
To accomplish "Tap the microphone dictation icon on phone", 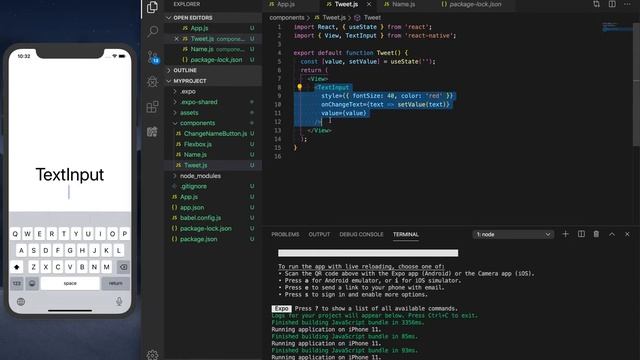I will [119, 302].
